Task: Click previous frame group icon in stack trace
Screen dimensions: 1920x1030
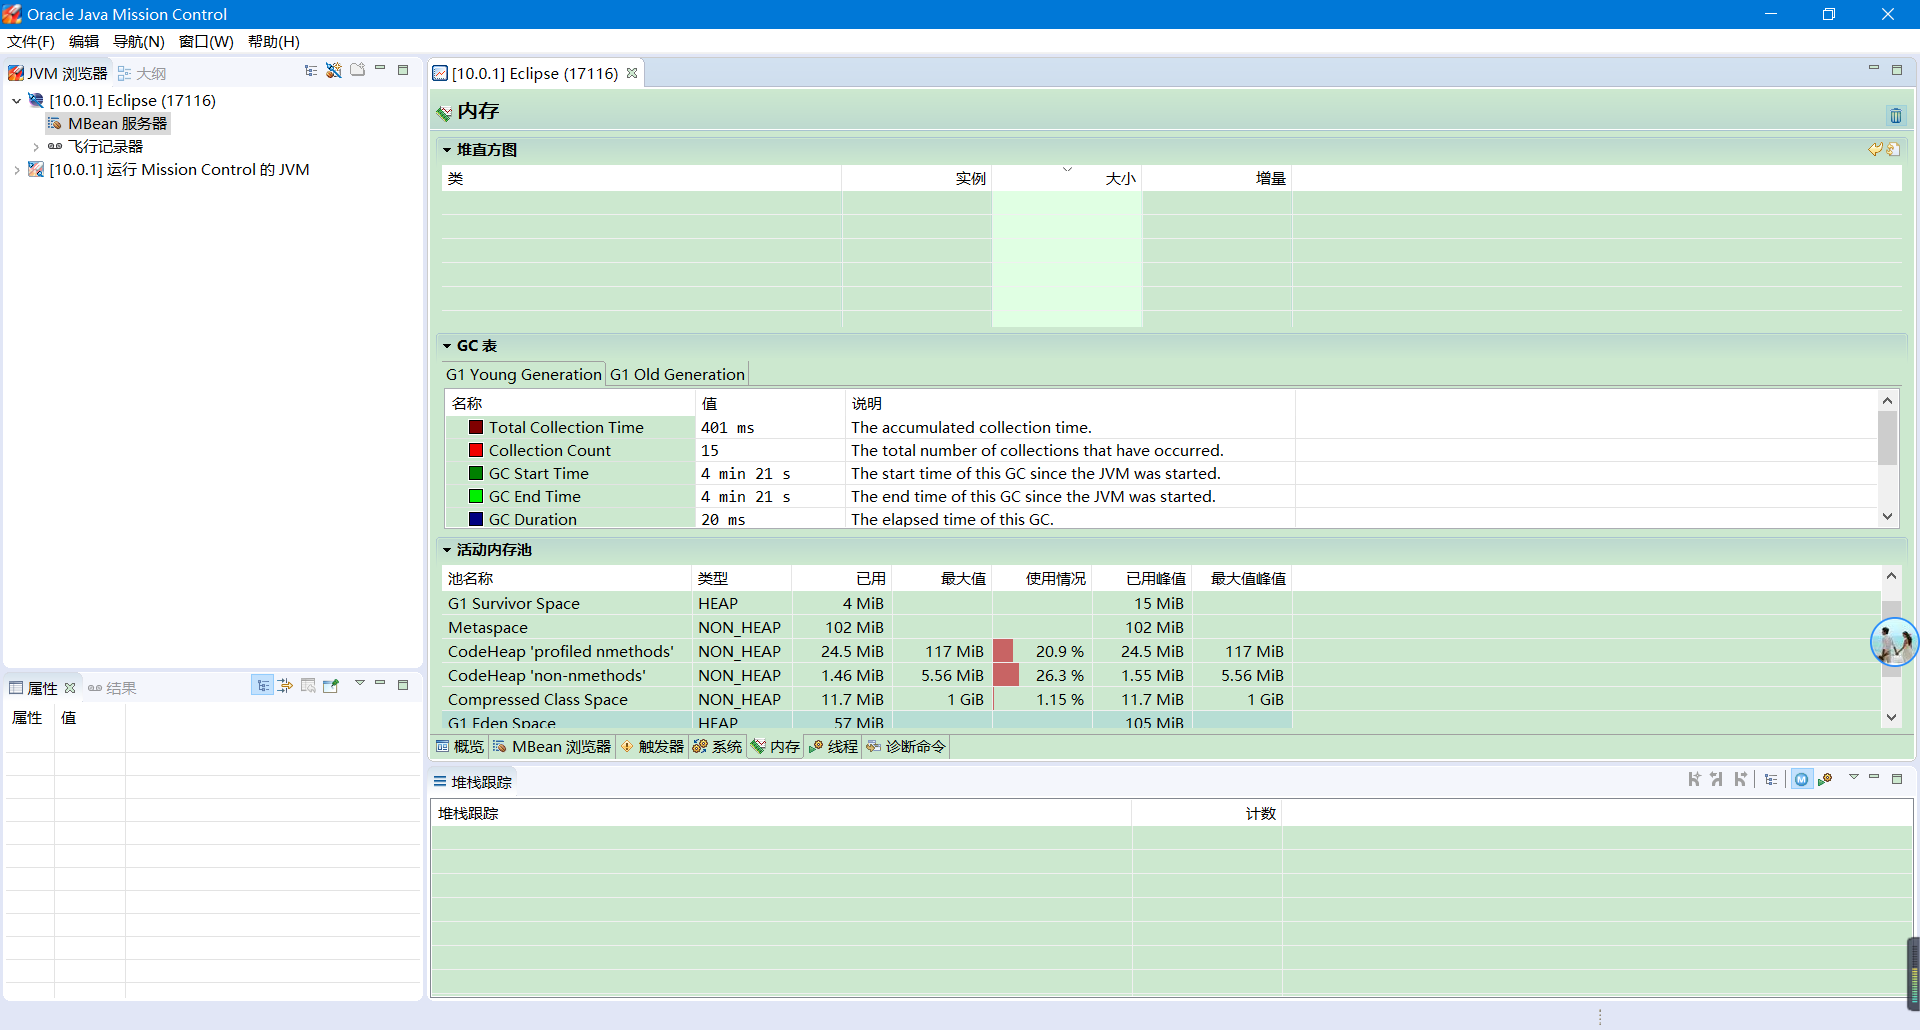Action: click(x=1717, y=779)
